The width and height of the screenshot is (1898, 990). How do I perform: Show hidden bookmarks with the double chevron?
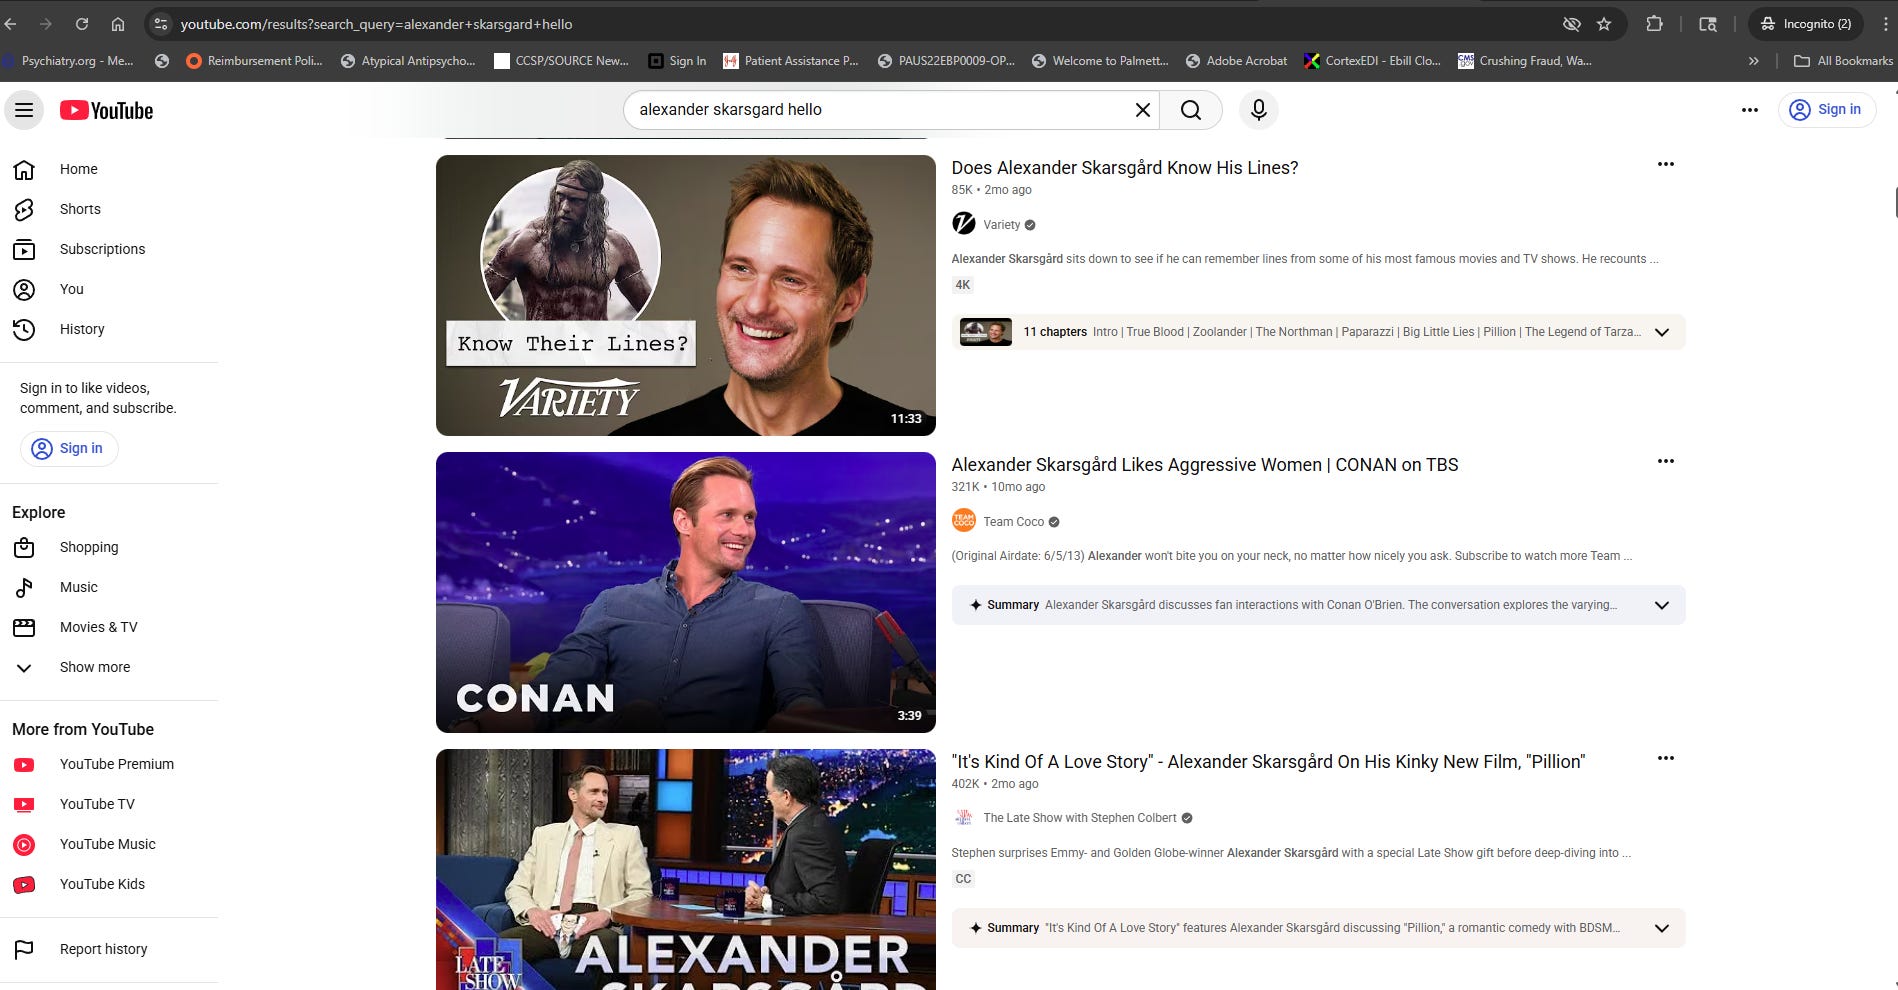click(1753, 61)
